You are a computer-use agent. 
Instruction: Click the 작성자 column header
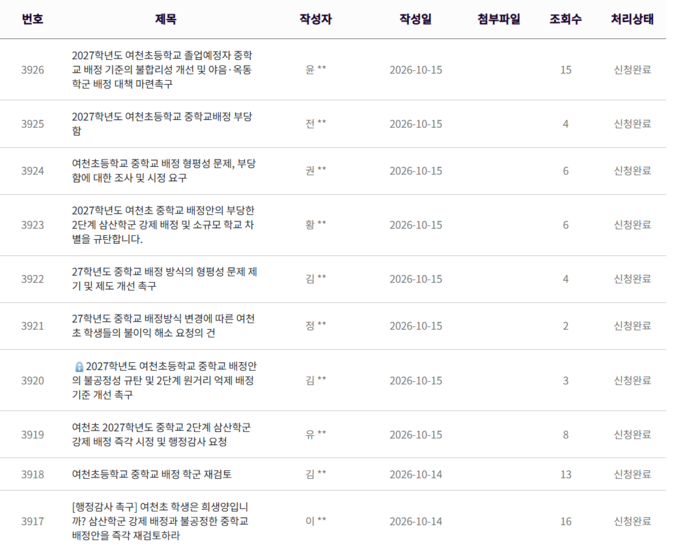316,19
